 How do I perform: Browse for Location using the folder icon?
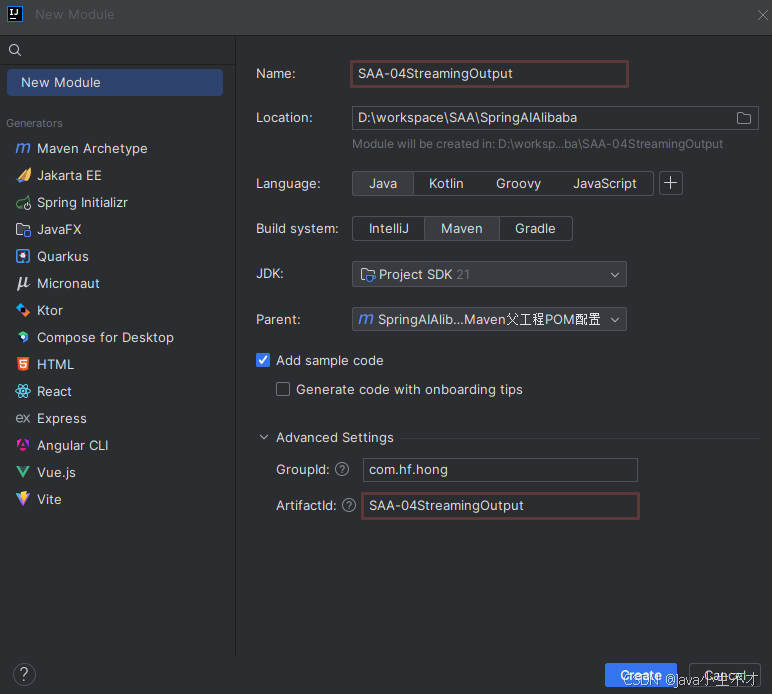click(743, 118)
